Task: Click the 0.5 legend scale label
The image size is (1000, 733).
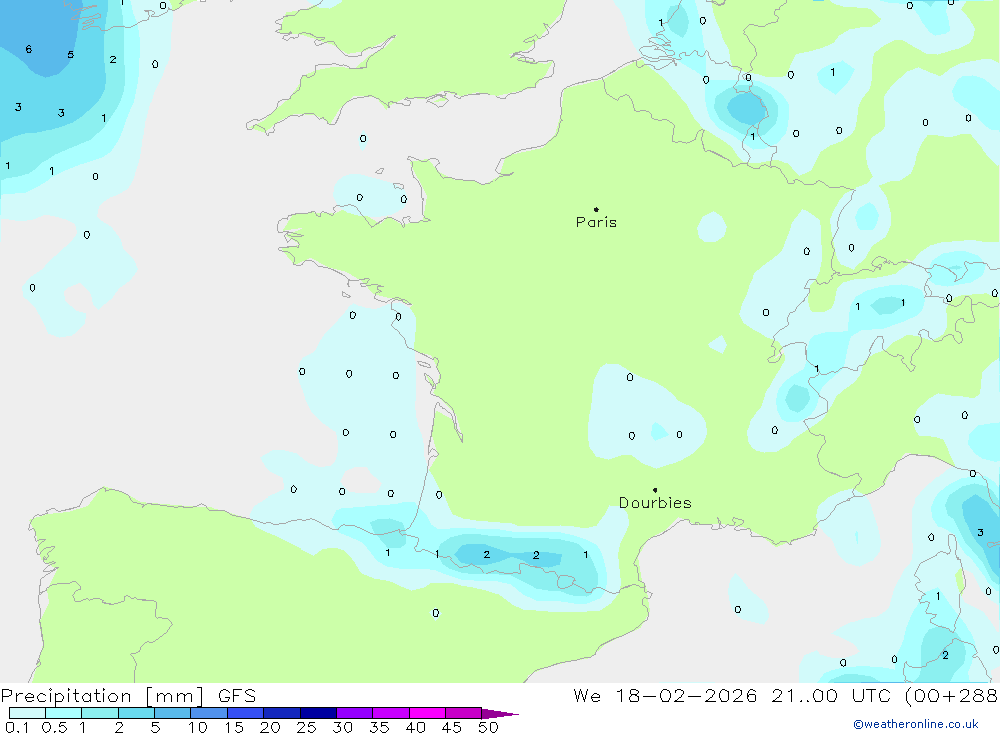Action: (54, 727)
